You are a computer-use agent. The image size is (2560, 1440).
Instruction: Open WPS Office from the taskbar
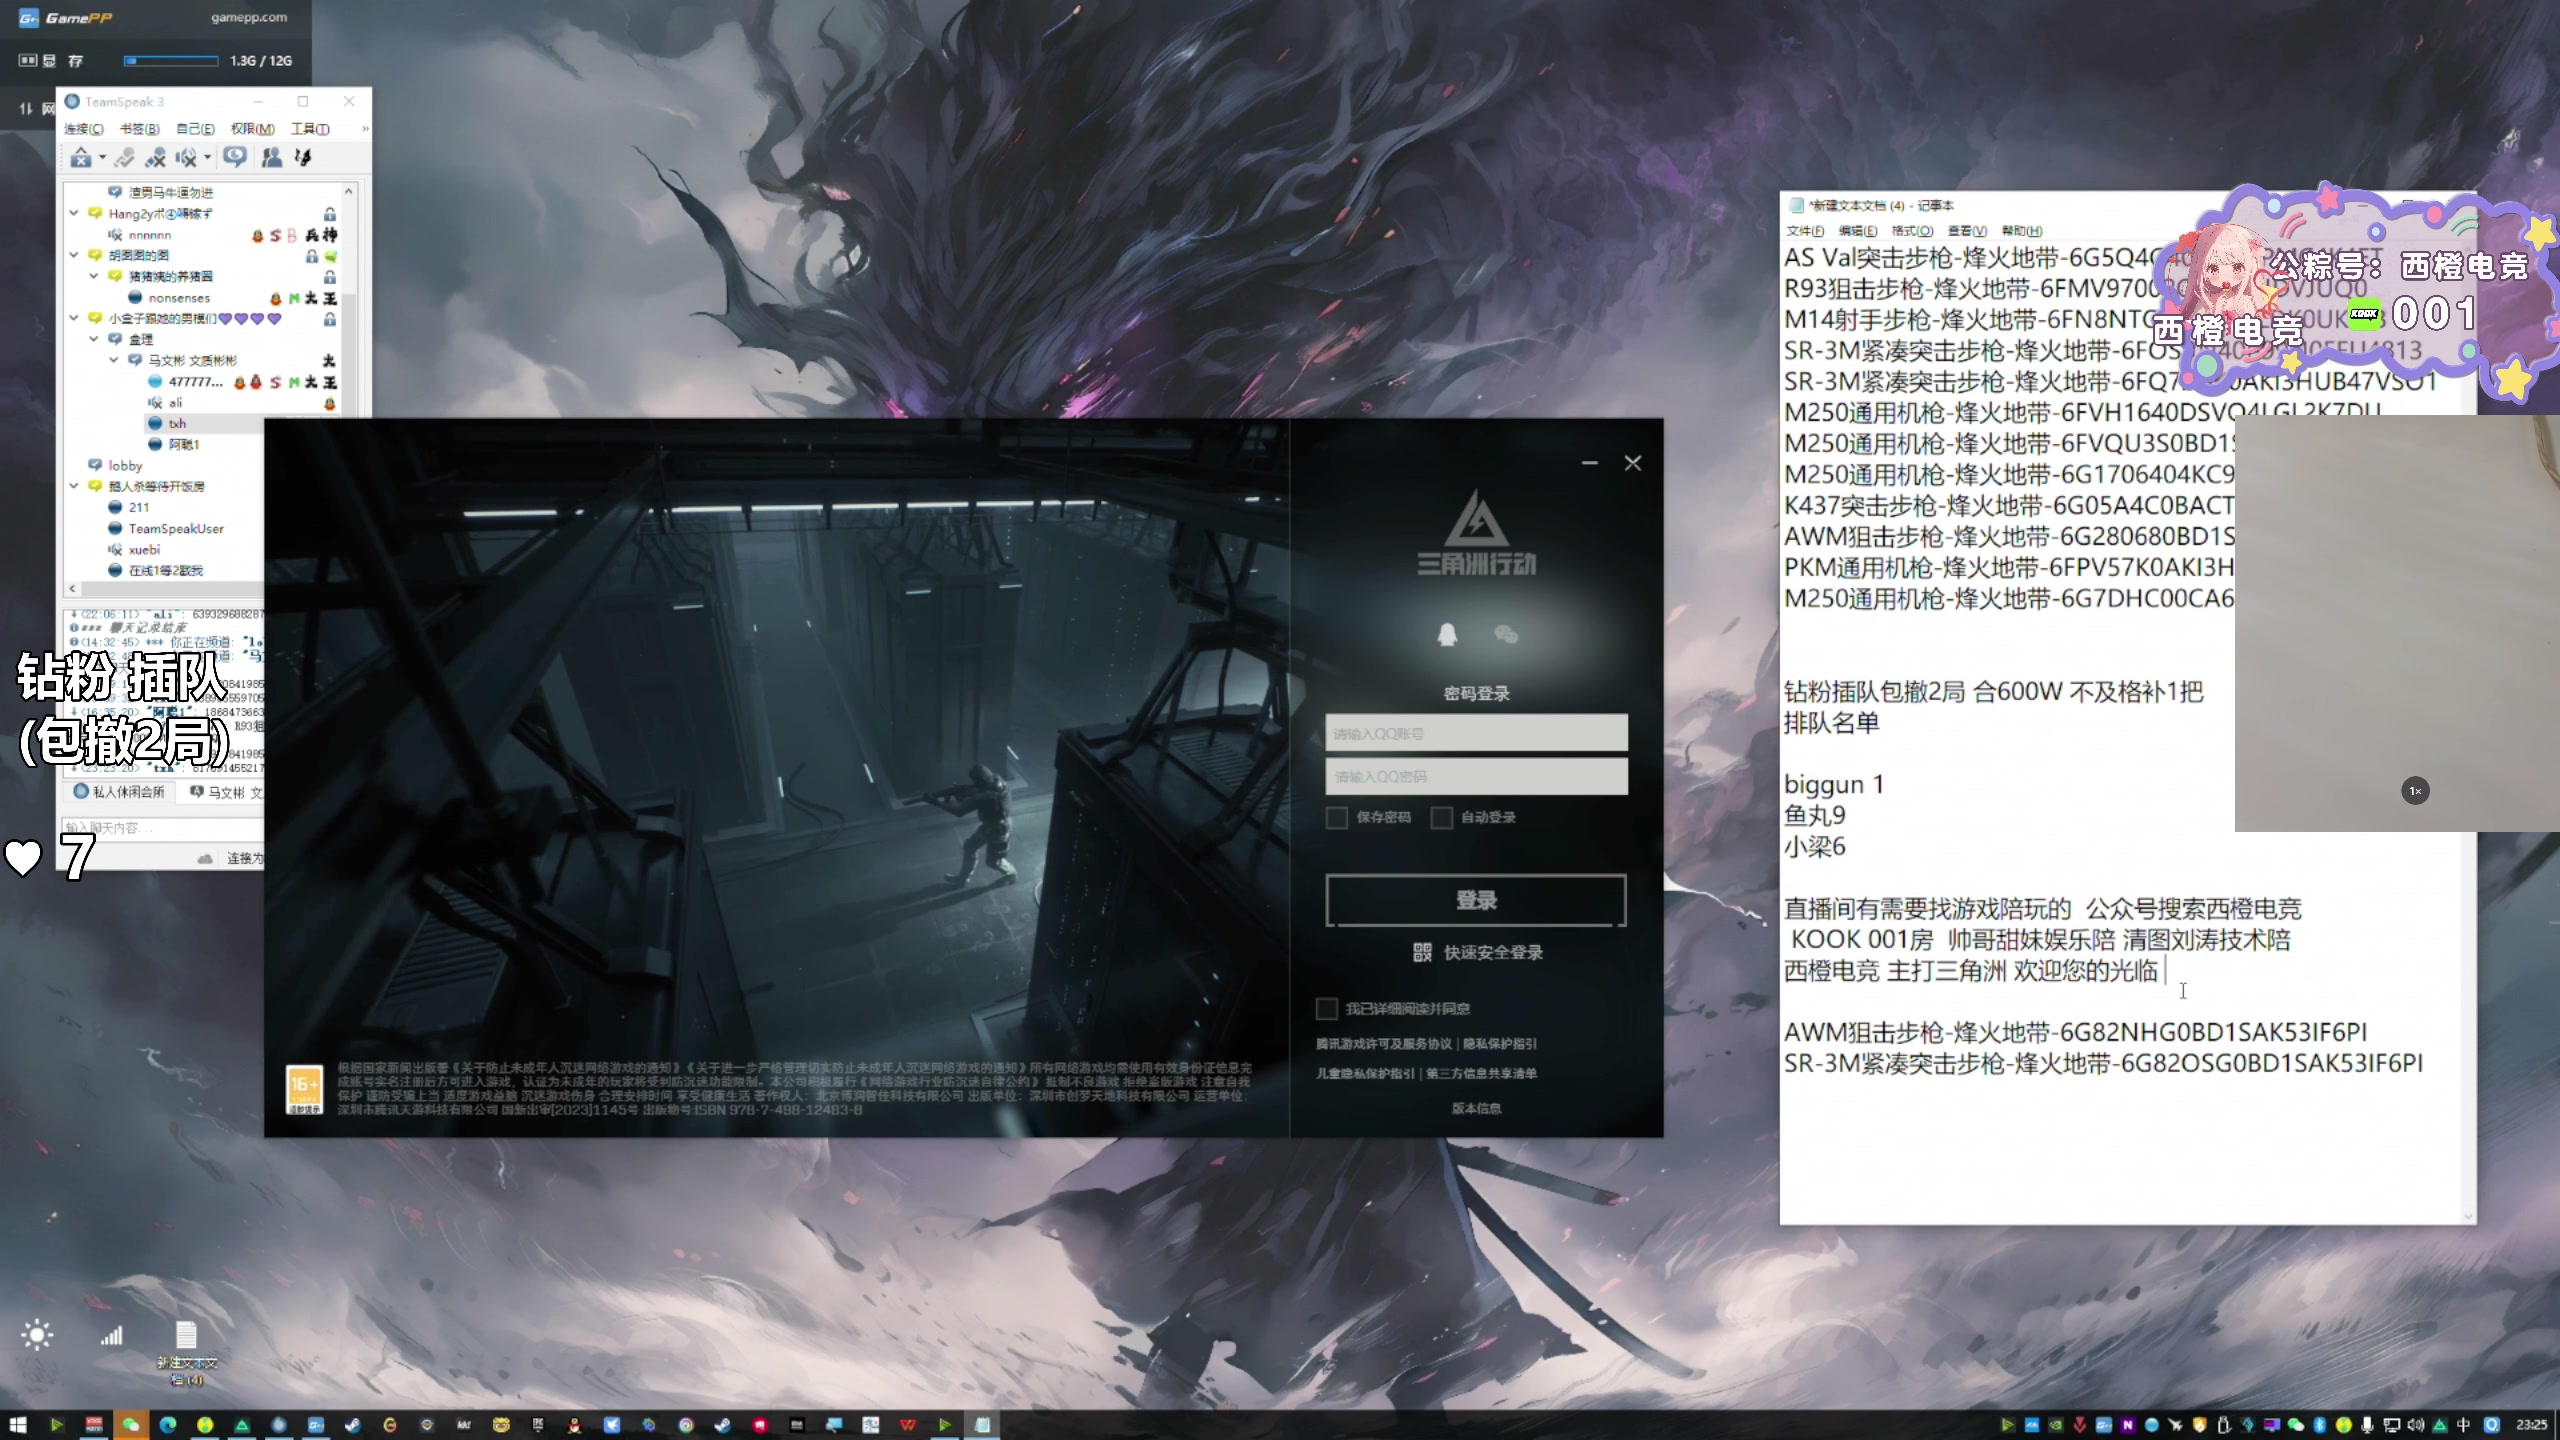coord(908,1424)
